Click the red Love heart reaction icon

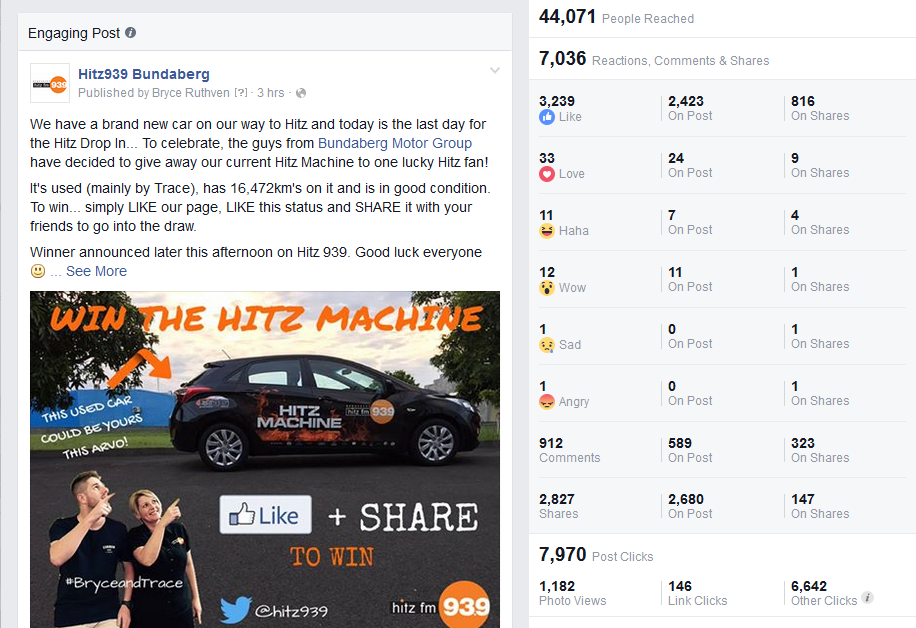[547, 174]
